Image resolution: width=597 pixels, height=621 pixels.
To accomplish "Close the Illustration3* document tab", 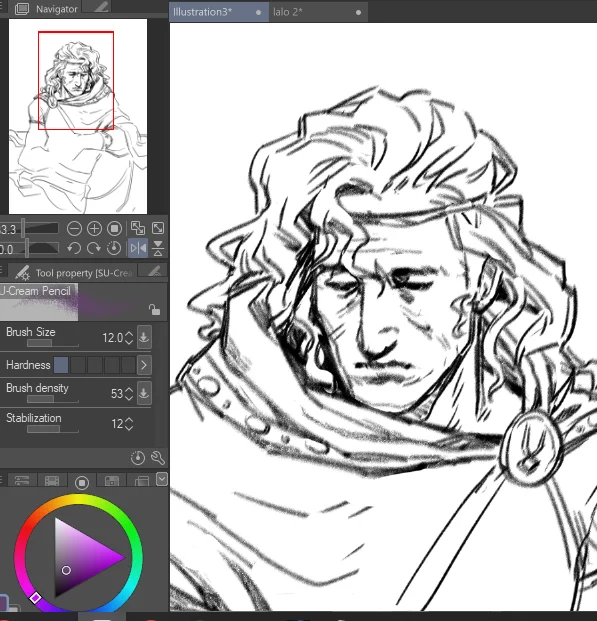I will coord(258,12).
